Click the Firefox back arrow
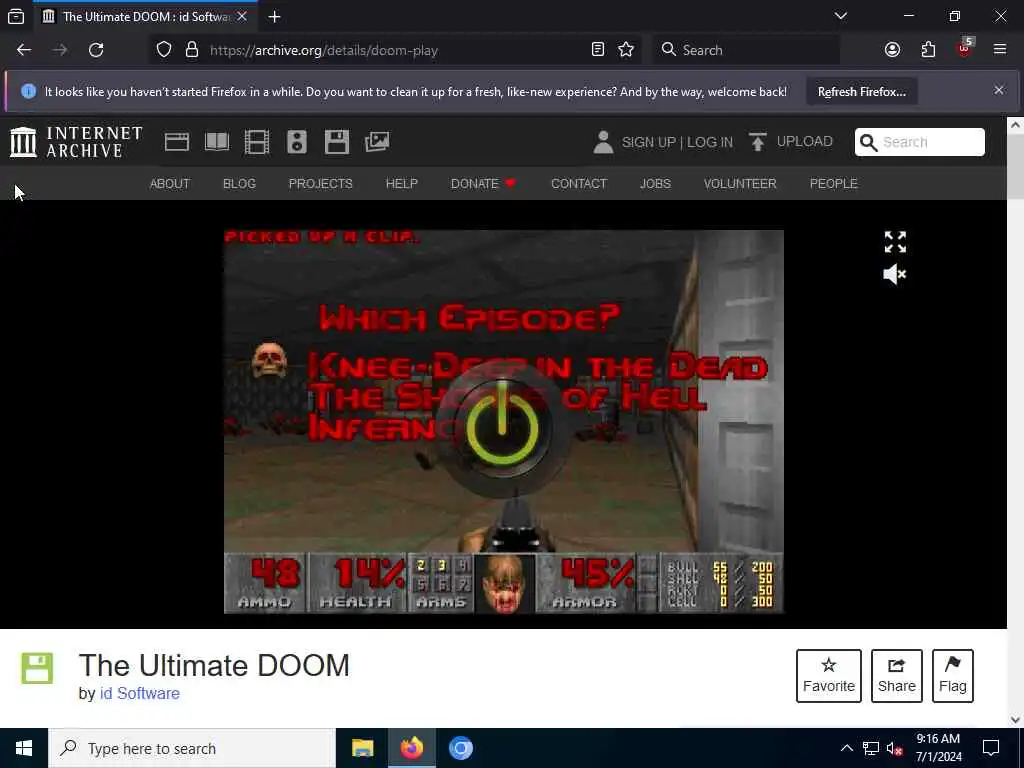Image resolution: width=1024 pixels, height=768 pixels. (x=24, y=50)
